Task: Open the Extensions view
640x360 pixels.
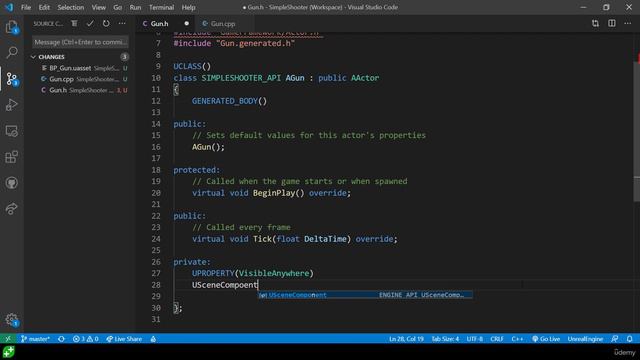Action: click(12, 157)
